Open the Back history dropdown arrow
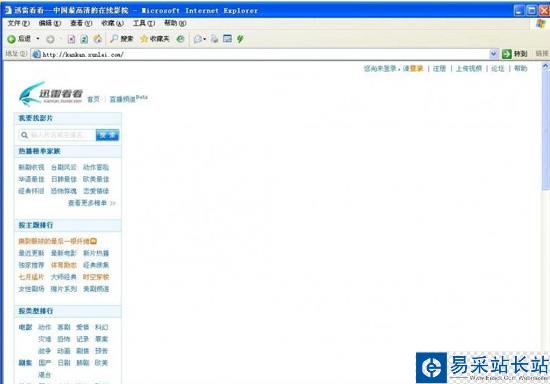This screenshot has height=384, width=550. pyautogui.click(x=38, y=39)
